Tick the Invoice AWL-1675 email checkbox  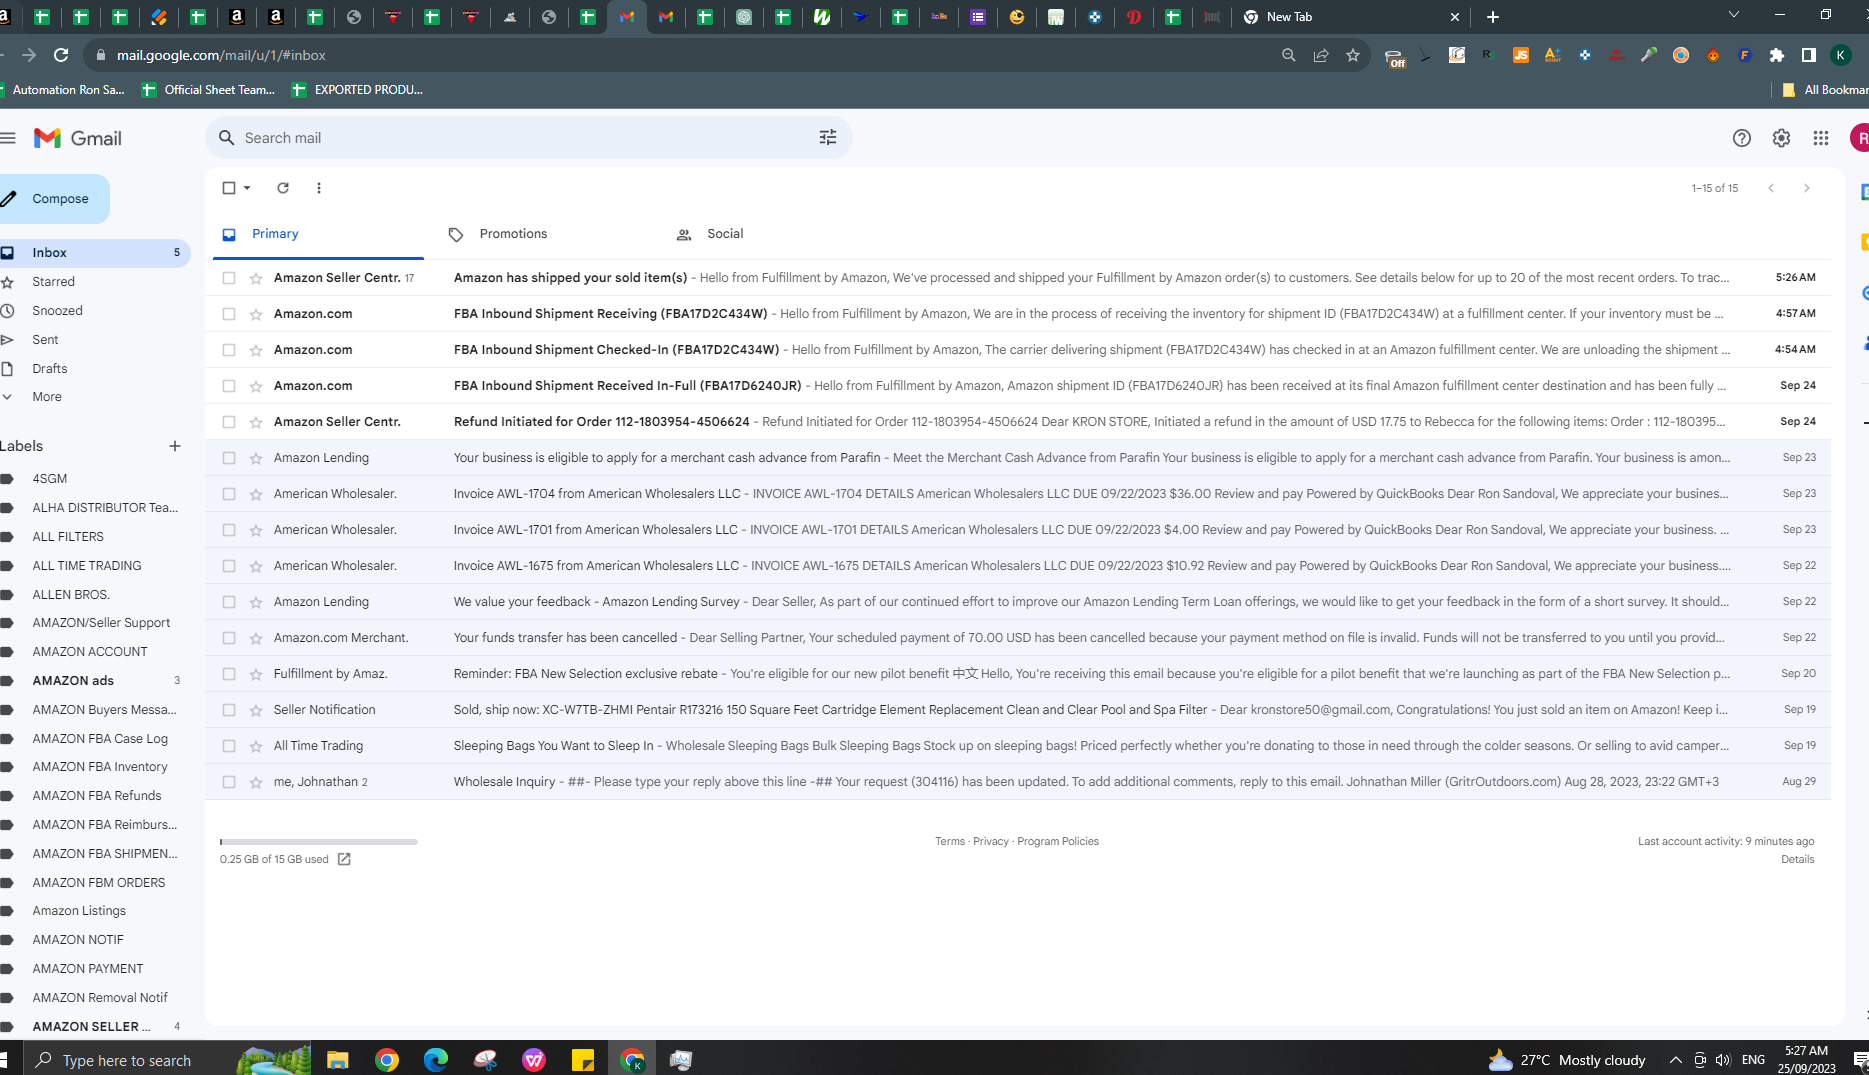click(229, 566)
